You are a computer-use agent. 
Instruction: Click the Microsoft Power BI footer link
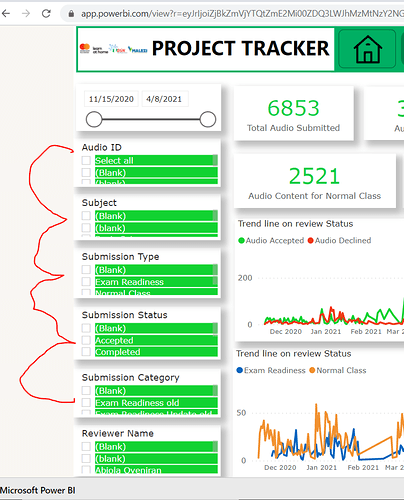pos(38,490)
